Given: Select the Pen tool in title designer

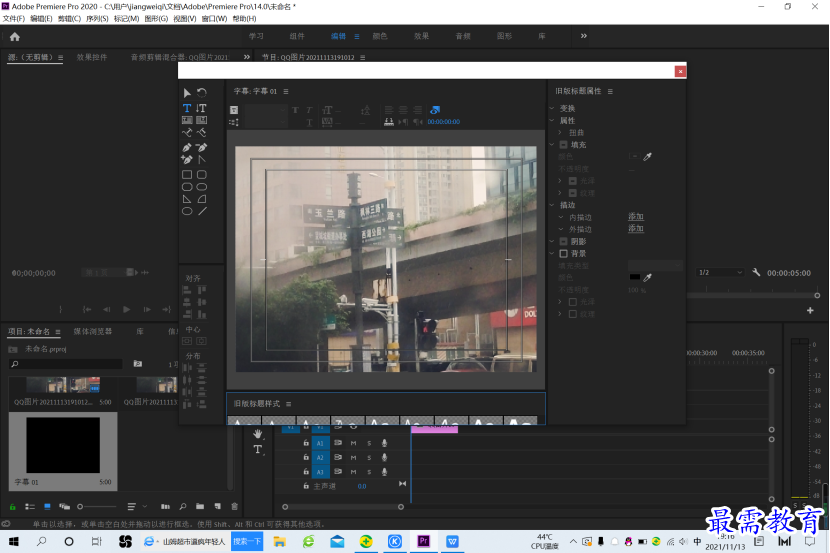Looking at the screenshot, I should [x=187, y=147].
